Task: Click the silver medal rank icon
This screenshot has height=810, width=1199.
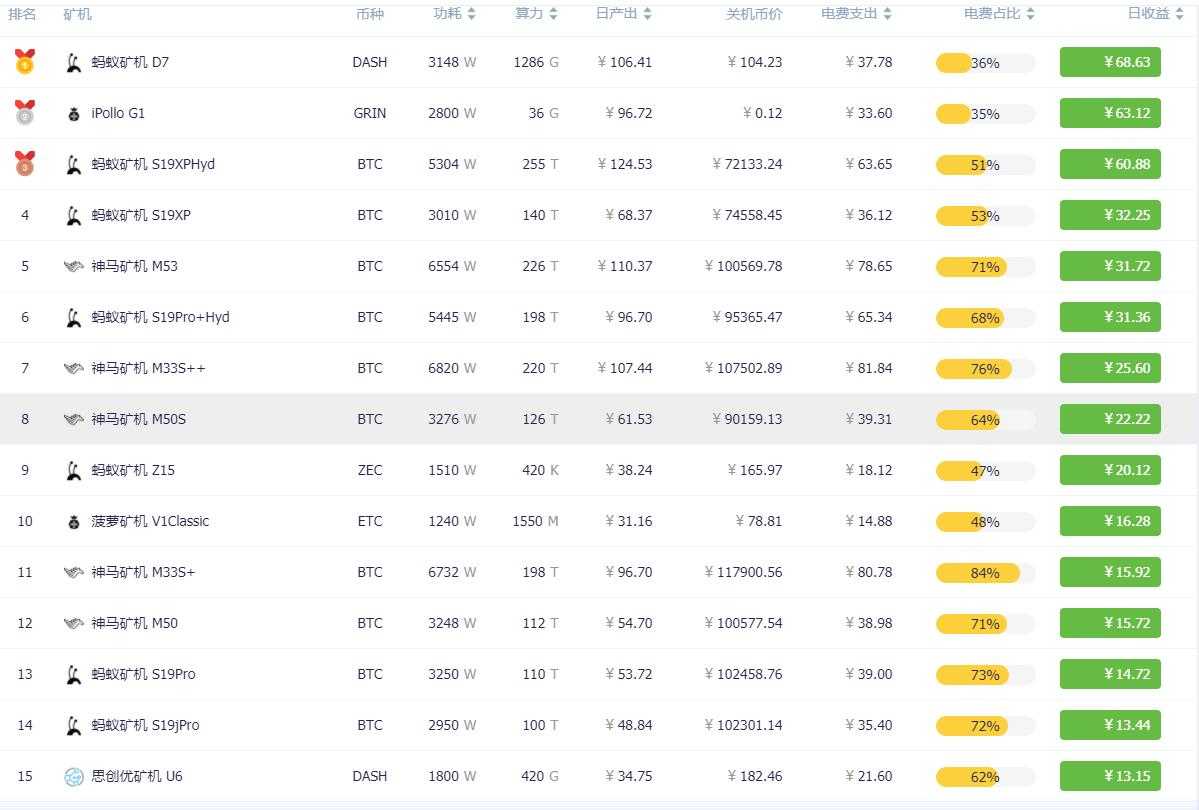Action: pyautogui.click(x=25, y=112)
